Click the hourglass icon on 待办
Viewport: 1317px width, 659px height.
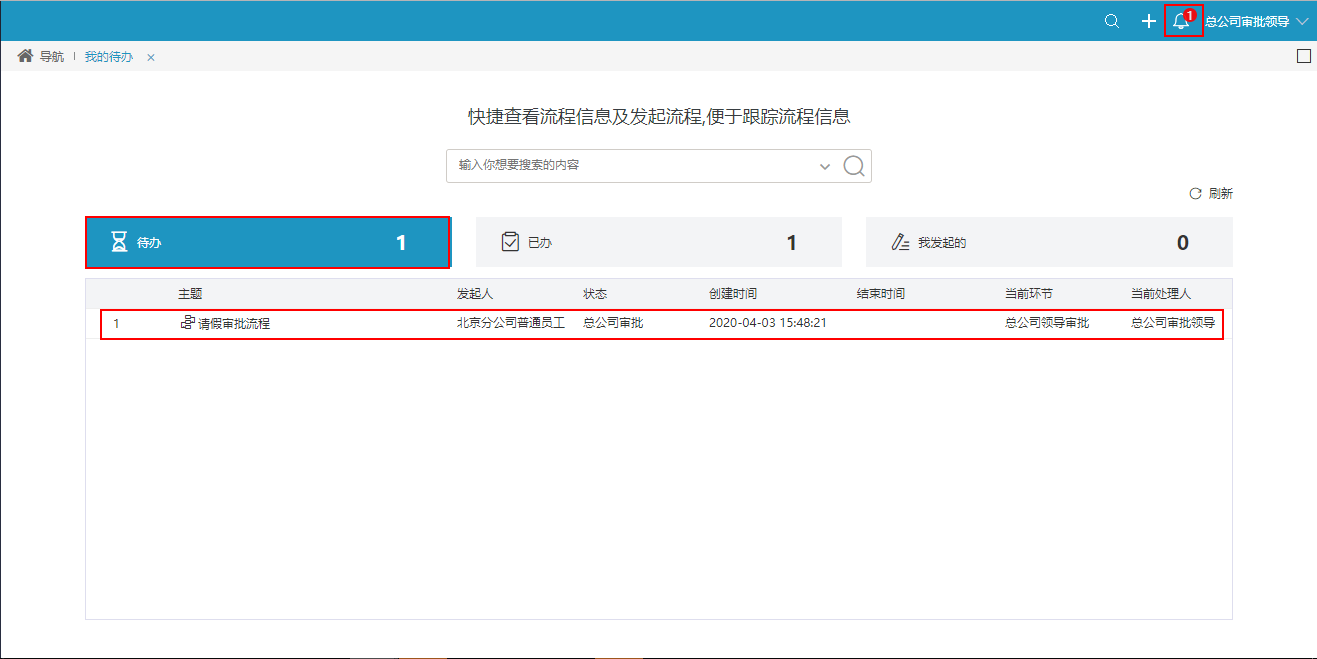[119, 242]
